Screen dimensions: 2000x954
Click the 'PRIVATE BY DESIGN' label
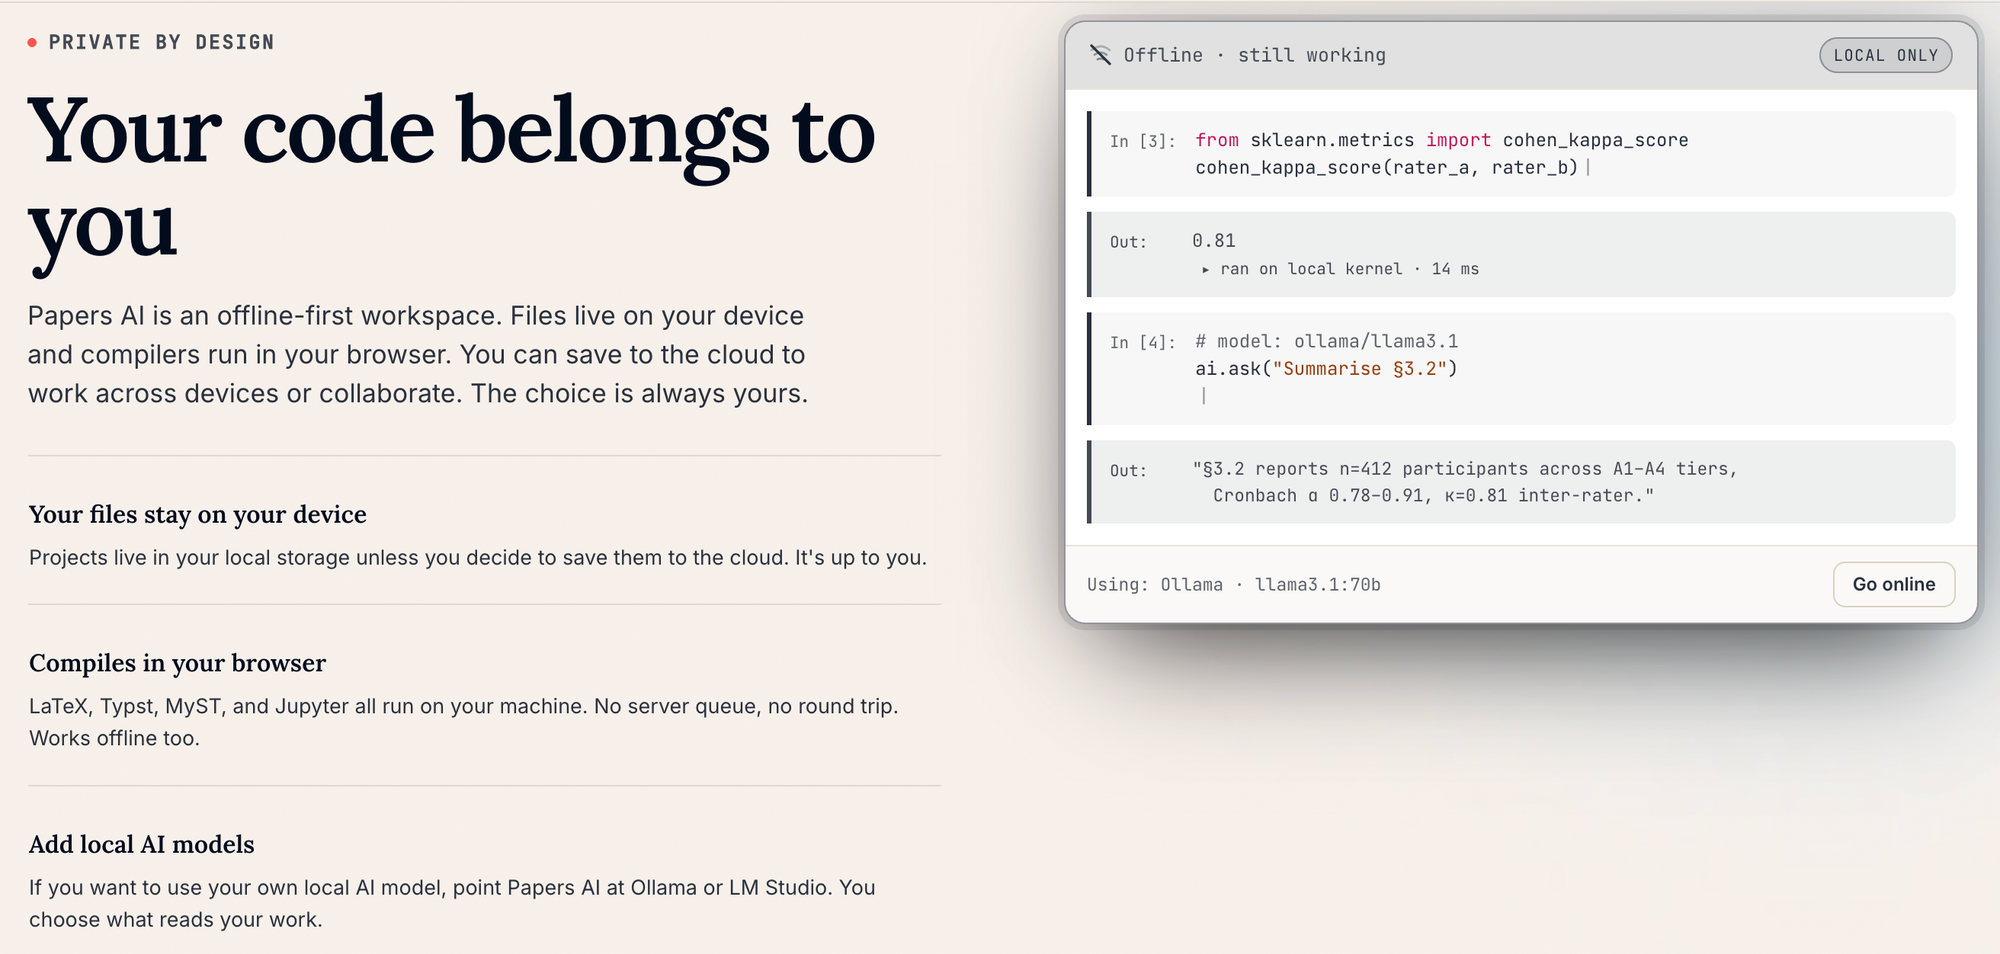pos(162,42)
